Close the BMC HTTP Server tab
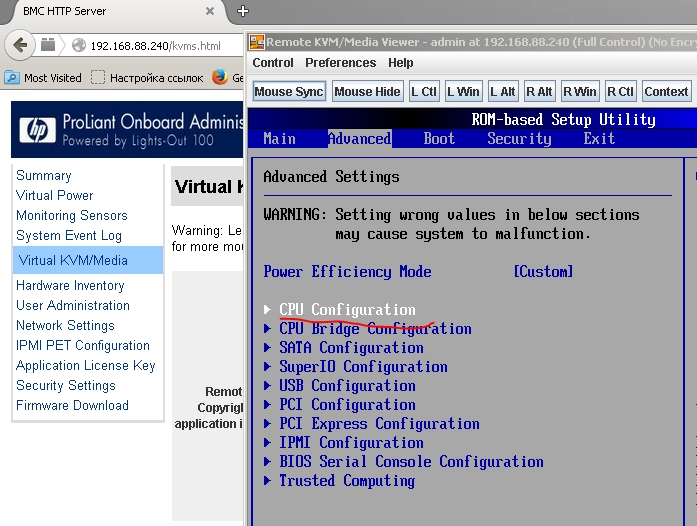This screenshot has height=526, width=697. pyautogui.click(x=210, y=11)
